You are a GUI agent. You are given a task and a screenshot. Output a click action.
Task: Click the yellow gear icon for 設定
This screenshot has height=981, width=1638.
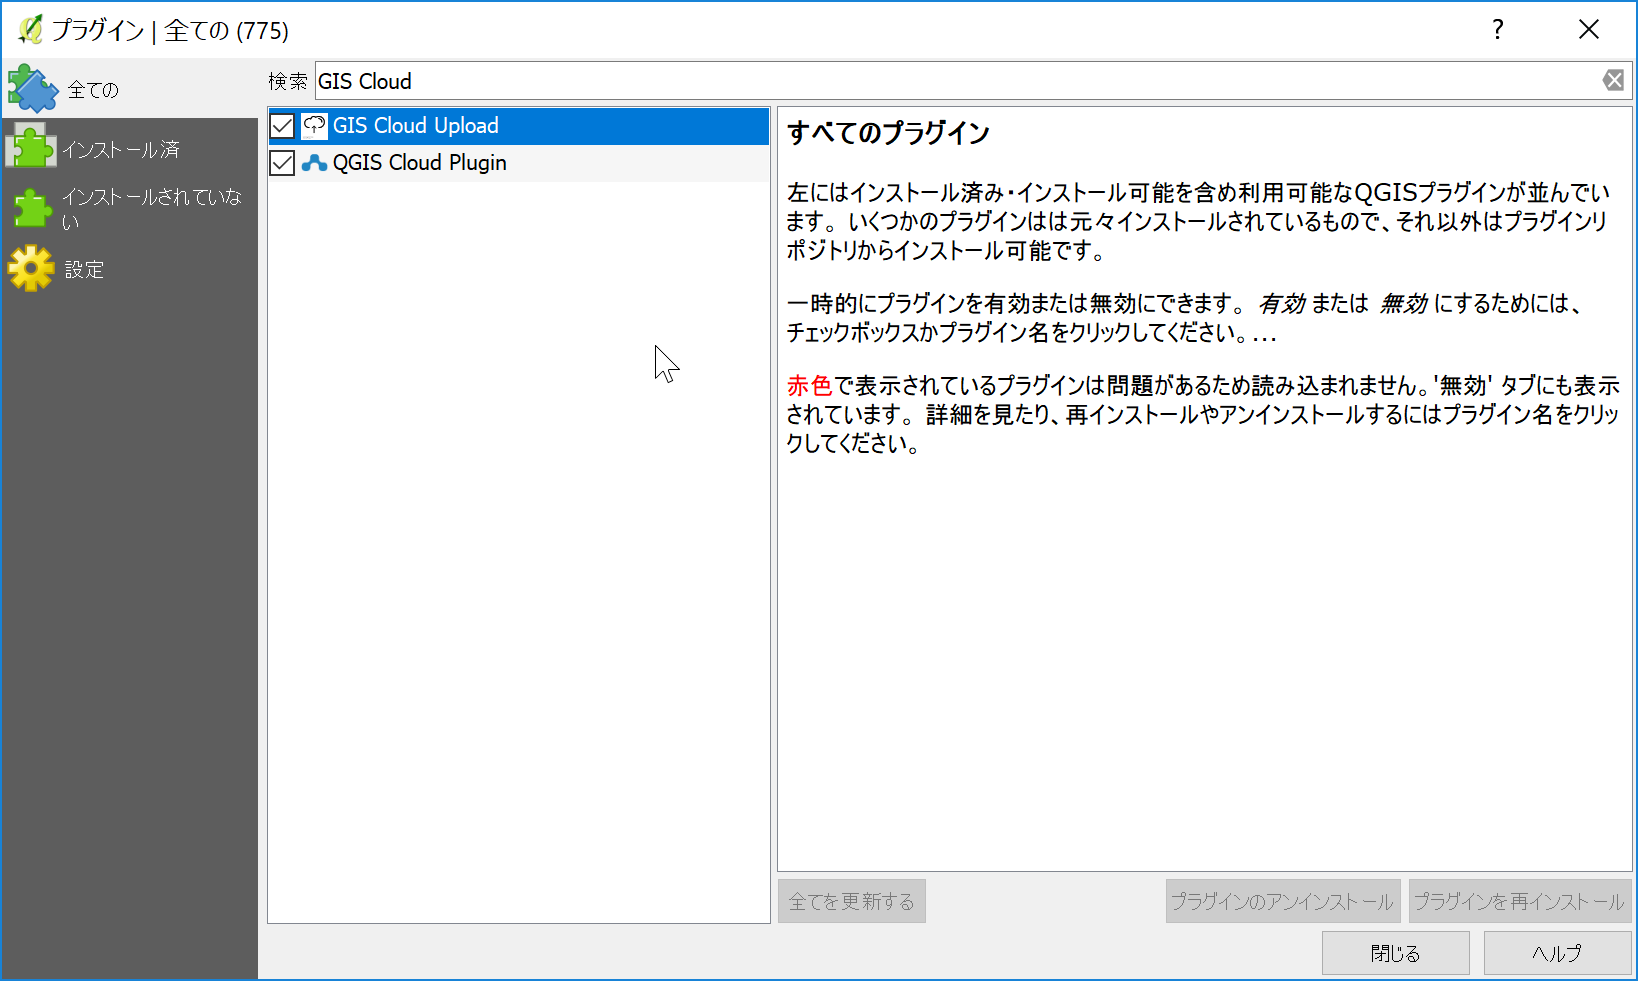31,268
